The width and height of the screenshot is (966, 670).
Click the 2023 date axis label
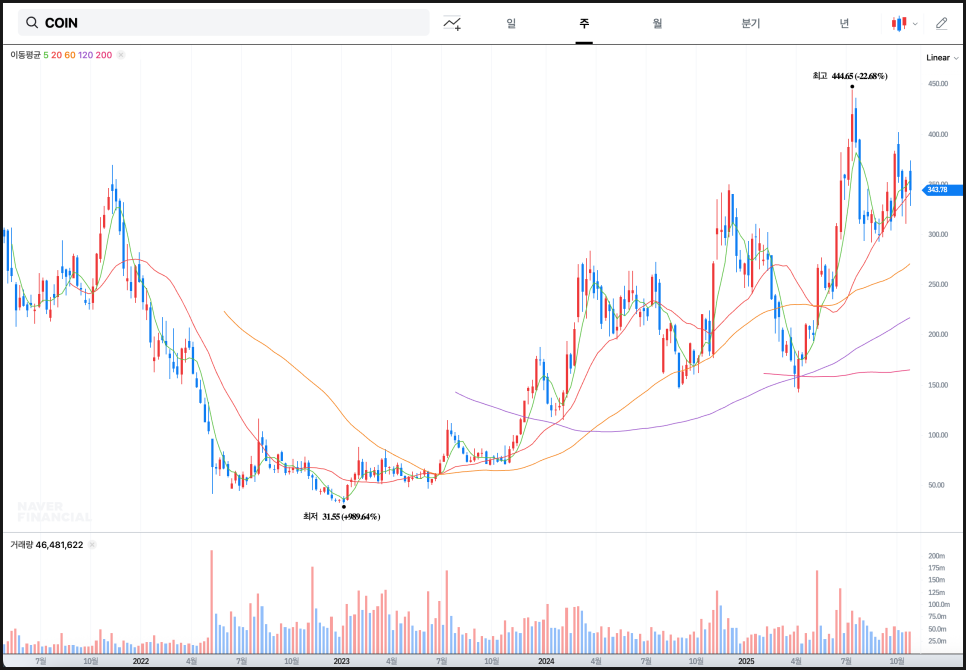point(342,661)
